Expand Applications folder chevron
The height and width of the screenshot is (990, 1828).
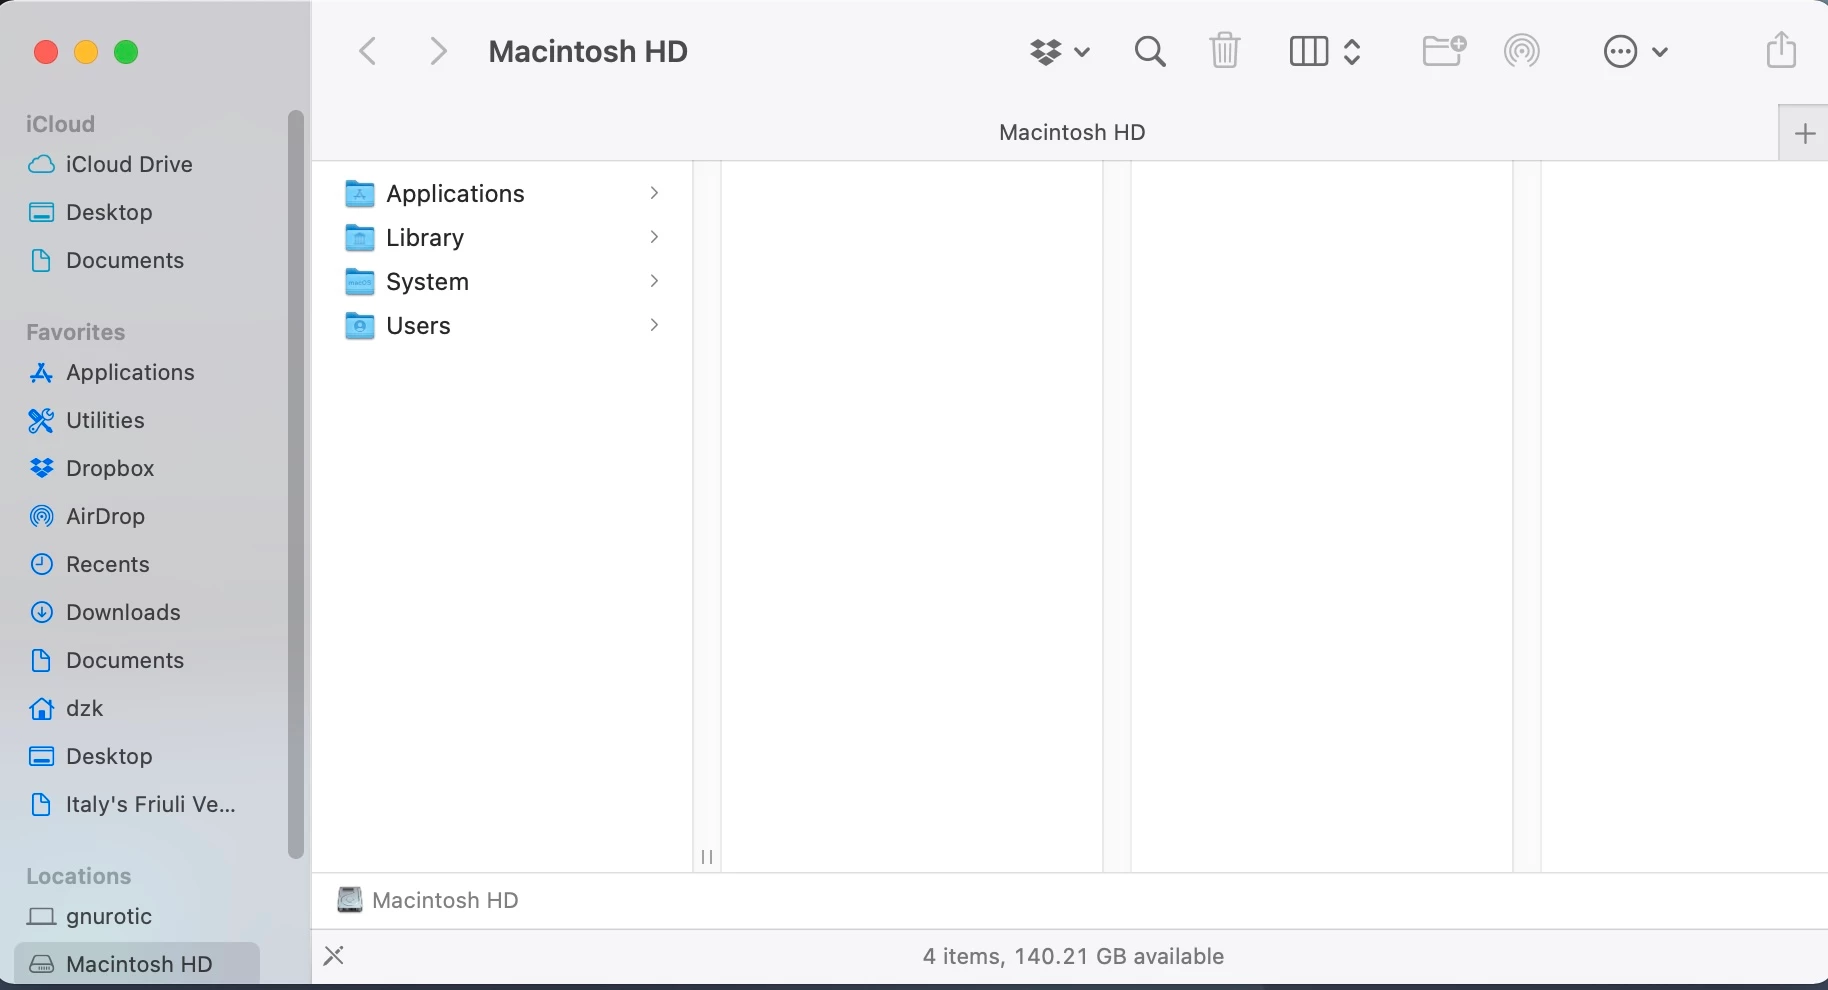[654, 193]
